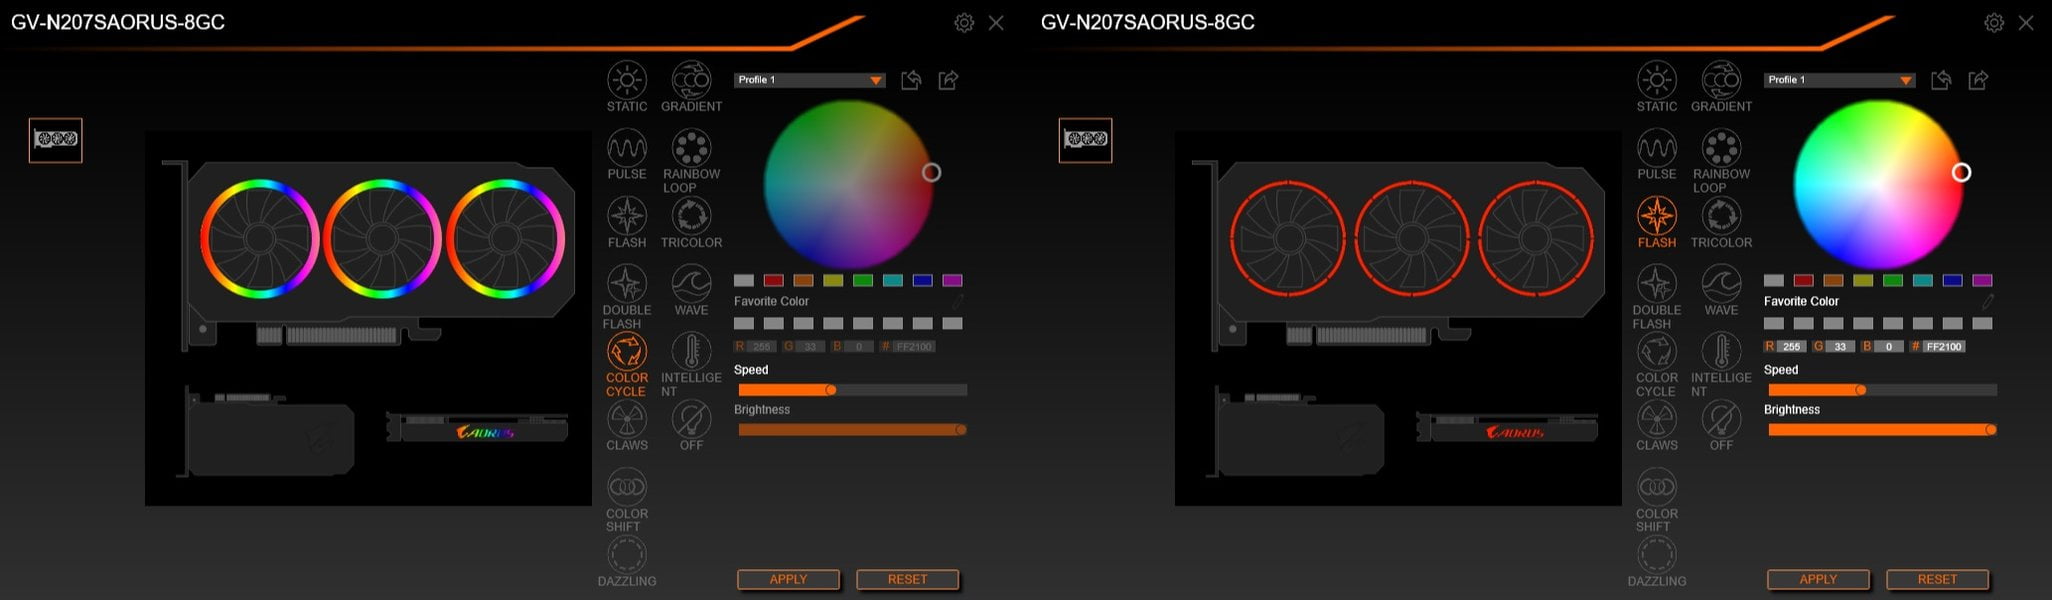Pick TRICOLOR effect in the right window
Image resolution: width=2052 pixels, height=600 pixels.
(x=1721, y=216)
